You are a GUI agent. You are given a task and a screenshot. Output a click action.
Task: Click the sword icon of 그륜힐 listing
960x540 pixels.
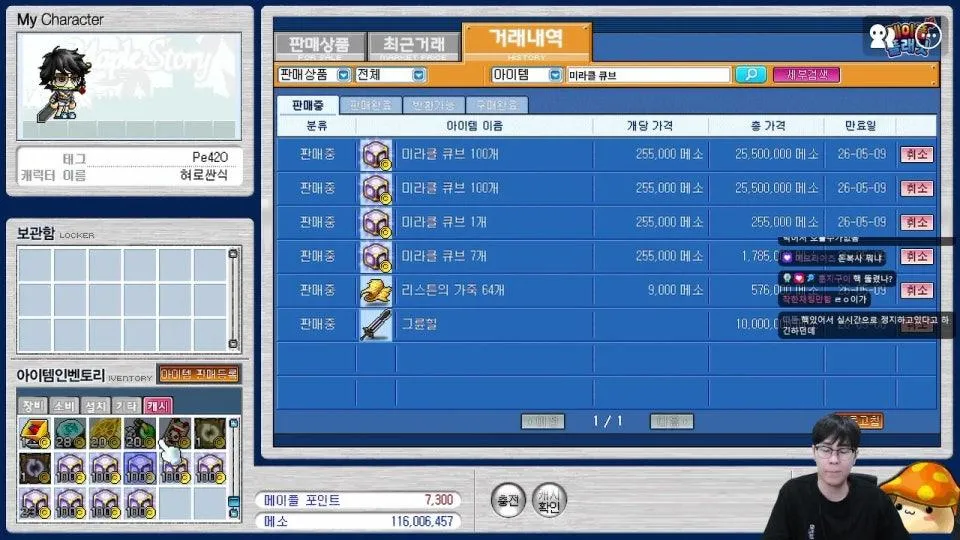pyautogui.click(x=376, y=324)
